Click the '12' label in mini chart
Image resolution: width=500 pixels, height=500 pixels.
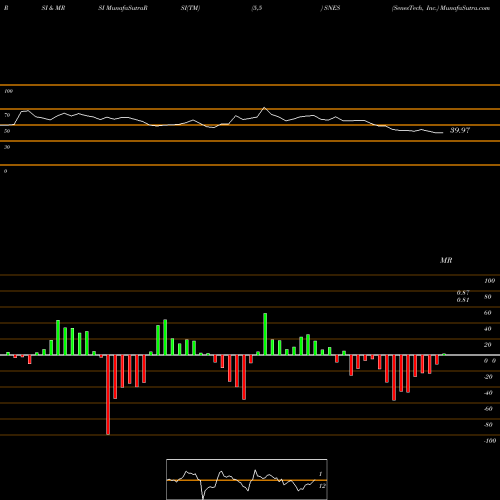(x=322, y=486)
